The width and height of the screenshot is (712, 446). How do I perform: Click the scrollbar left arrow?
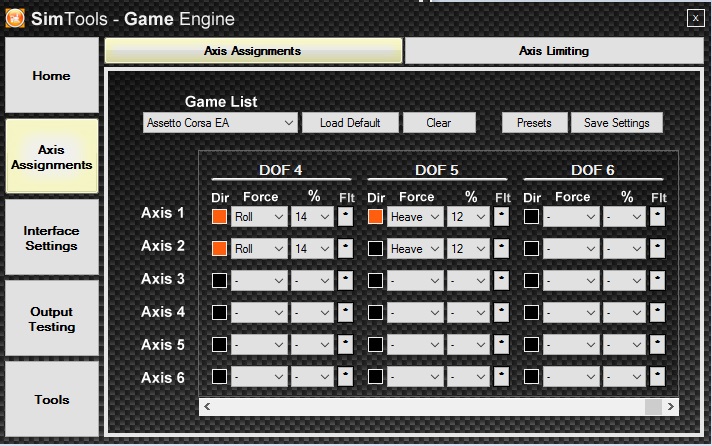coord(207,406)
